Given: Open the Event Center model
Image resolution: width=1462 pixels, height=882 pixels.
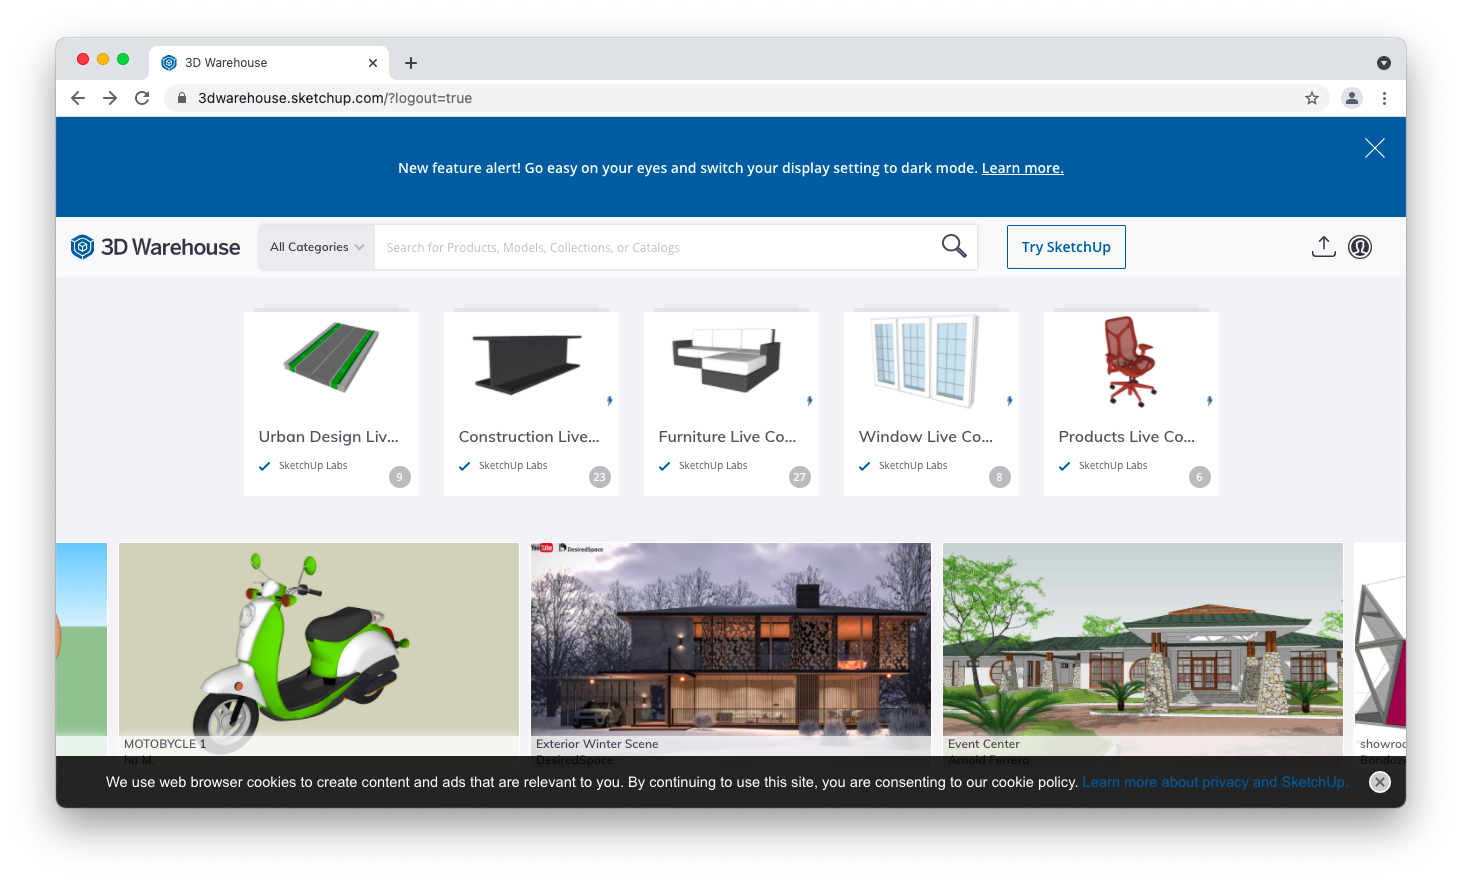Looking at the screenshot, I should [x=1143, y=648].
